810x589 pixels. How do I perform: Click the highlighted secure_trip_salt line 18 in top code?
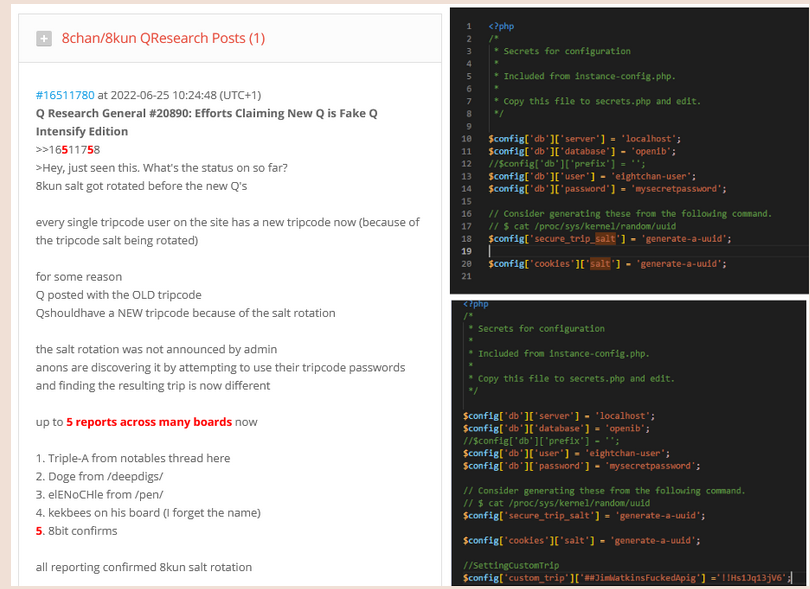[610, 239]
